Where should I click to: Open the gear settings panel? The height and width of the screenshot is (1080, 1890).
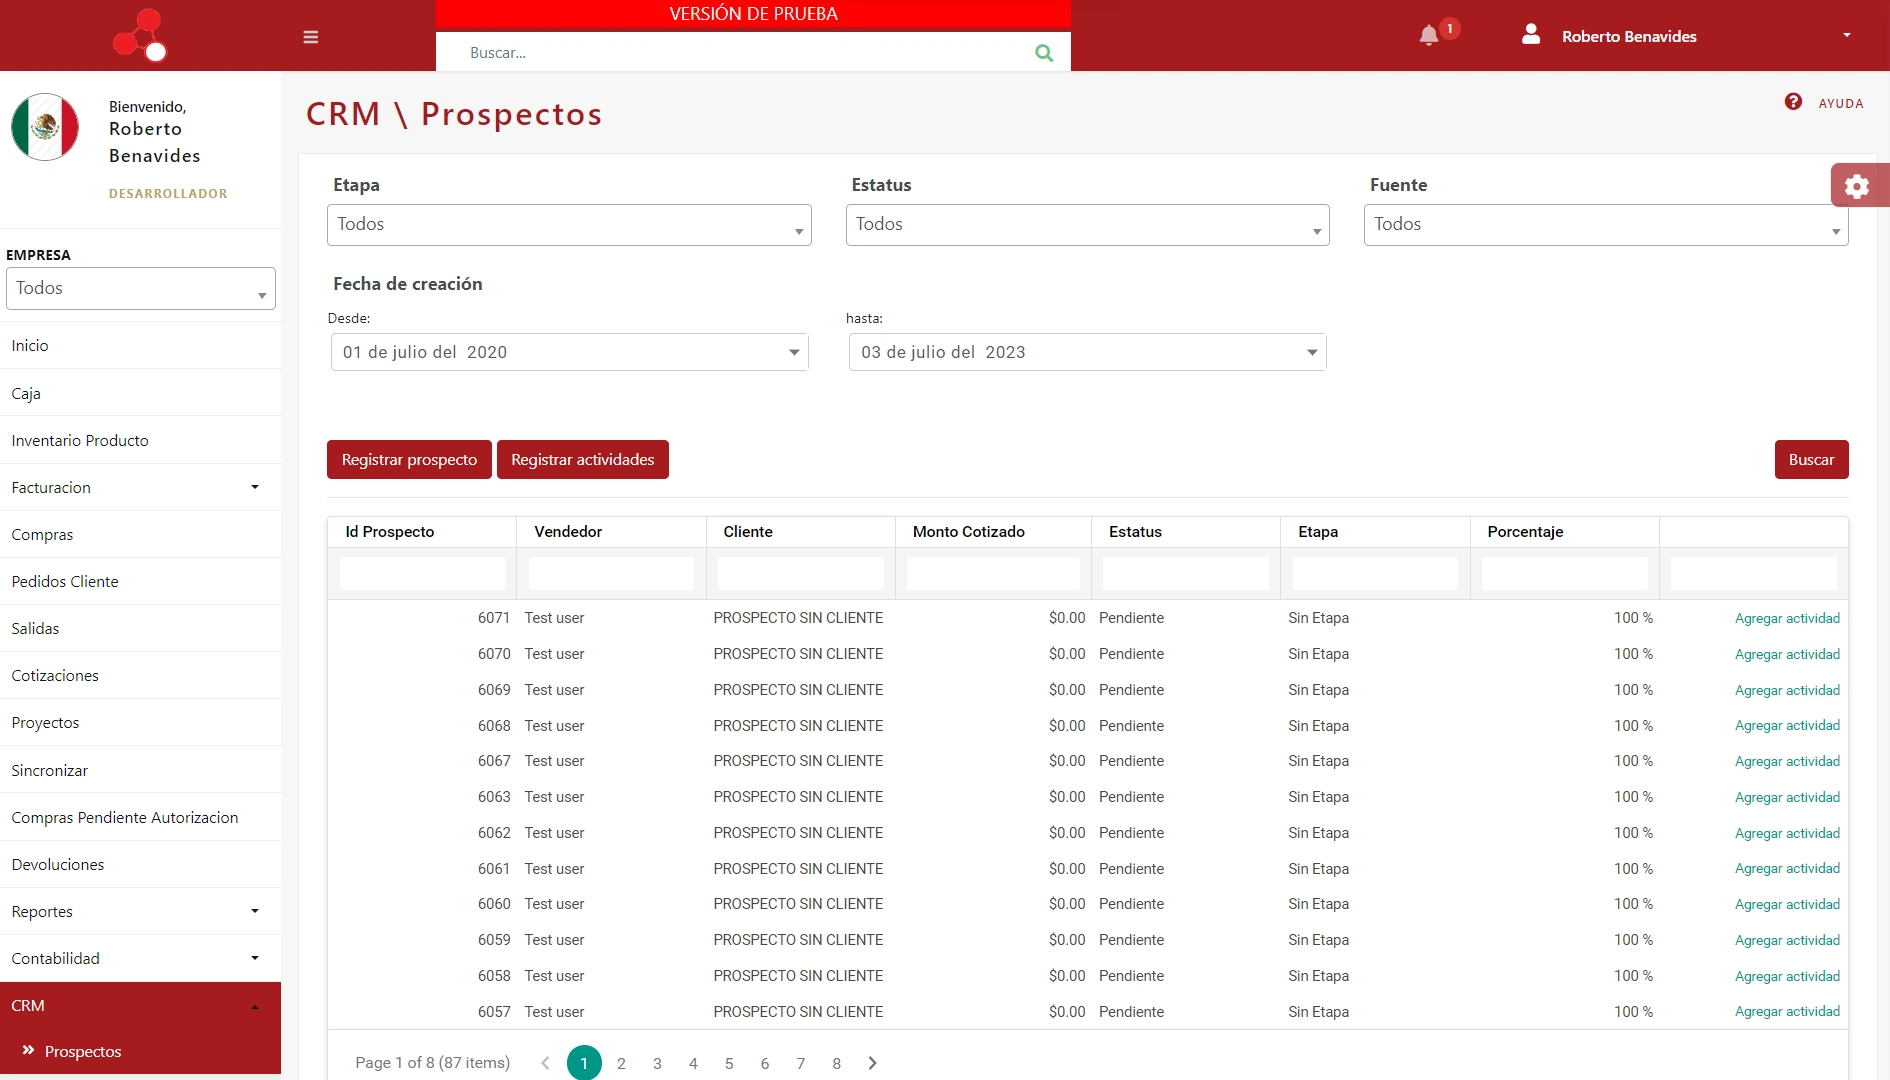pos(1857,186)
